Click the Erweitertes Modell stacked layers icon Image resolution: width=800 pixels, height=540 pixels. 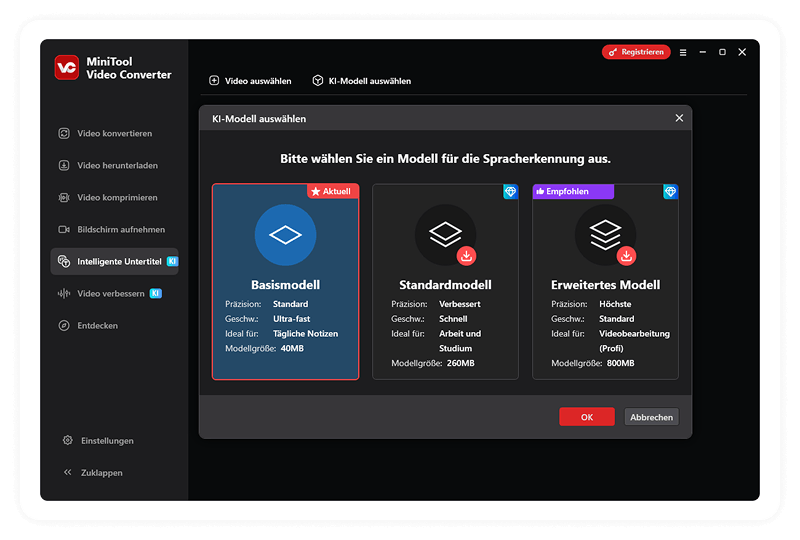click(606, 235)
